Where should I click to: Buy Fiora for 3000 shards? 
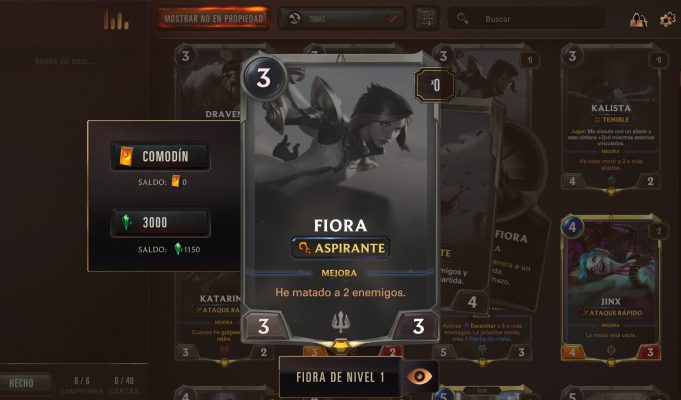(x=160, y=222)
